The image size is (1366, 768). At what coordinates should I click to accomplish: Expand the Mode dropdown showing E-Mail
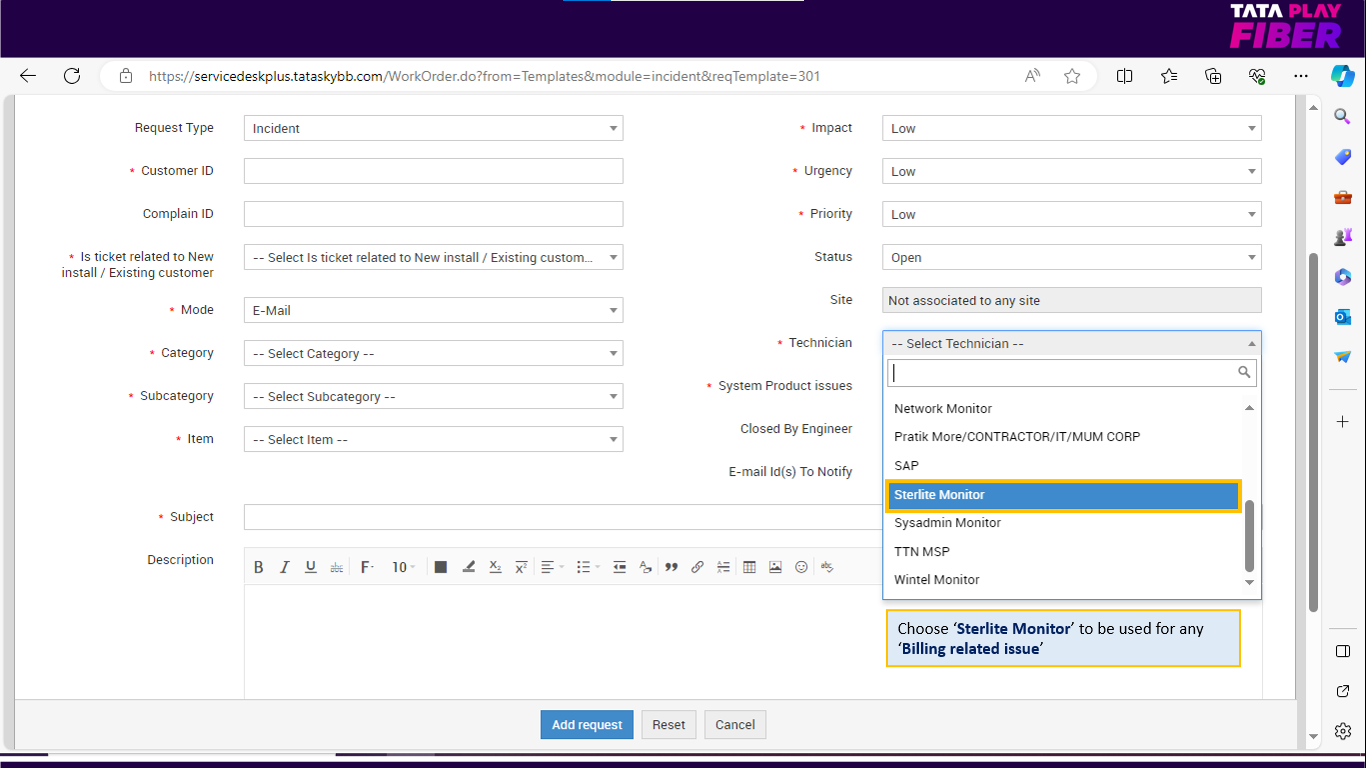click(x=433, y=310)
